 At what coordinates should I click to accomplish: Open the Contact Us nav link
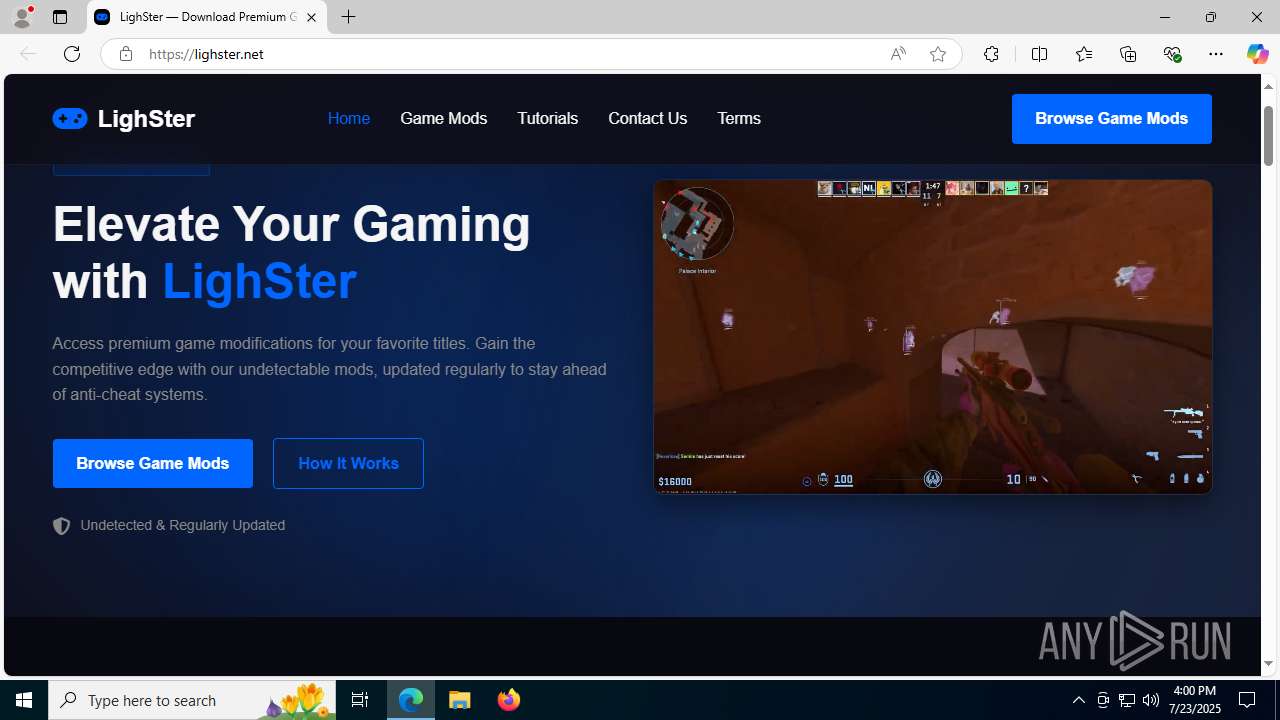pos(647,118)
